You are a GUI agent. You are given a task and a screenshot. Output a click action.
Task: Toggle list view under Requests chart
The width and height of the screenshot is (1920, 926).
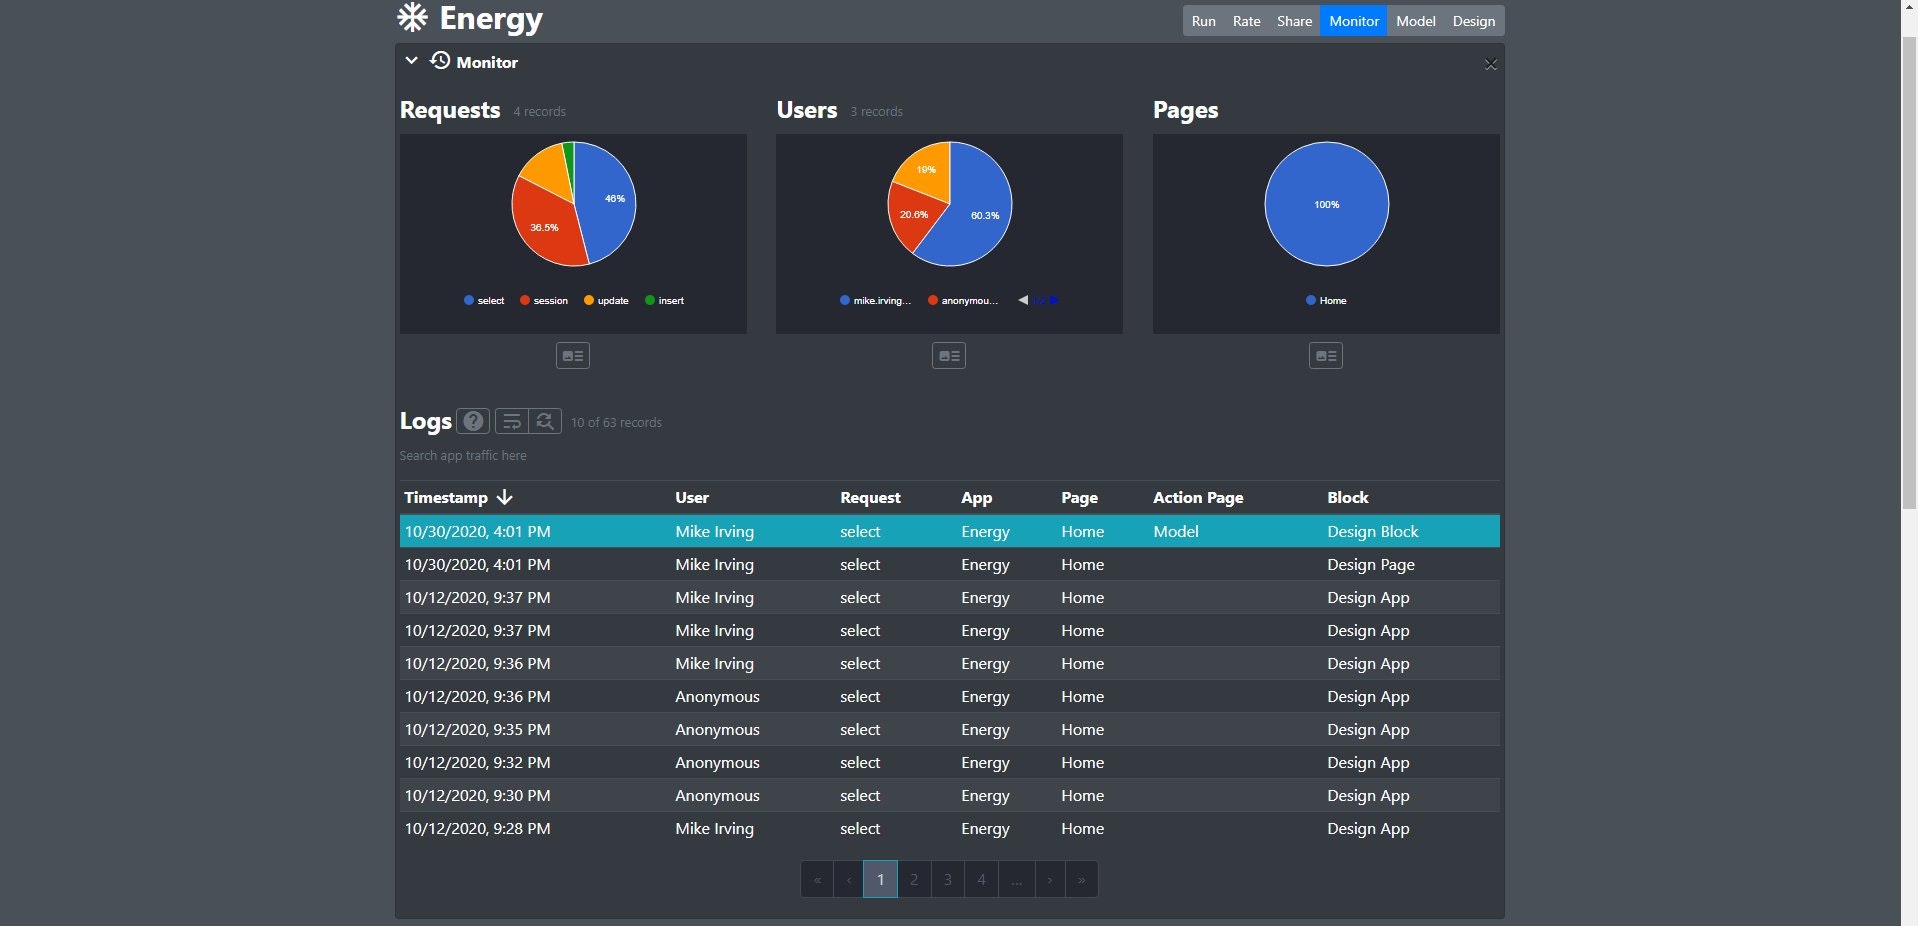pyautogui.click(x=573, y=356)
